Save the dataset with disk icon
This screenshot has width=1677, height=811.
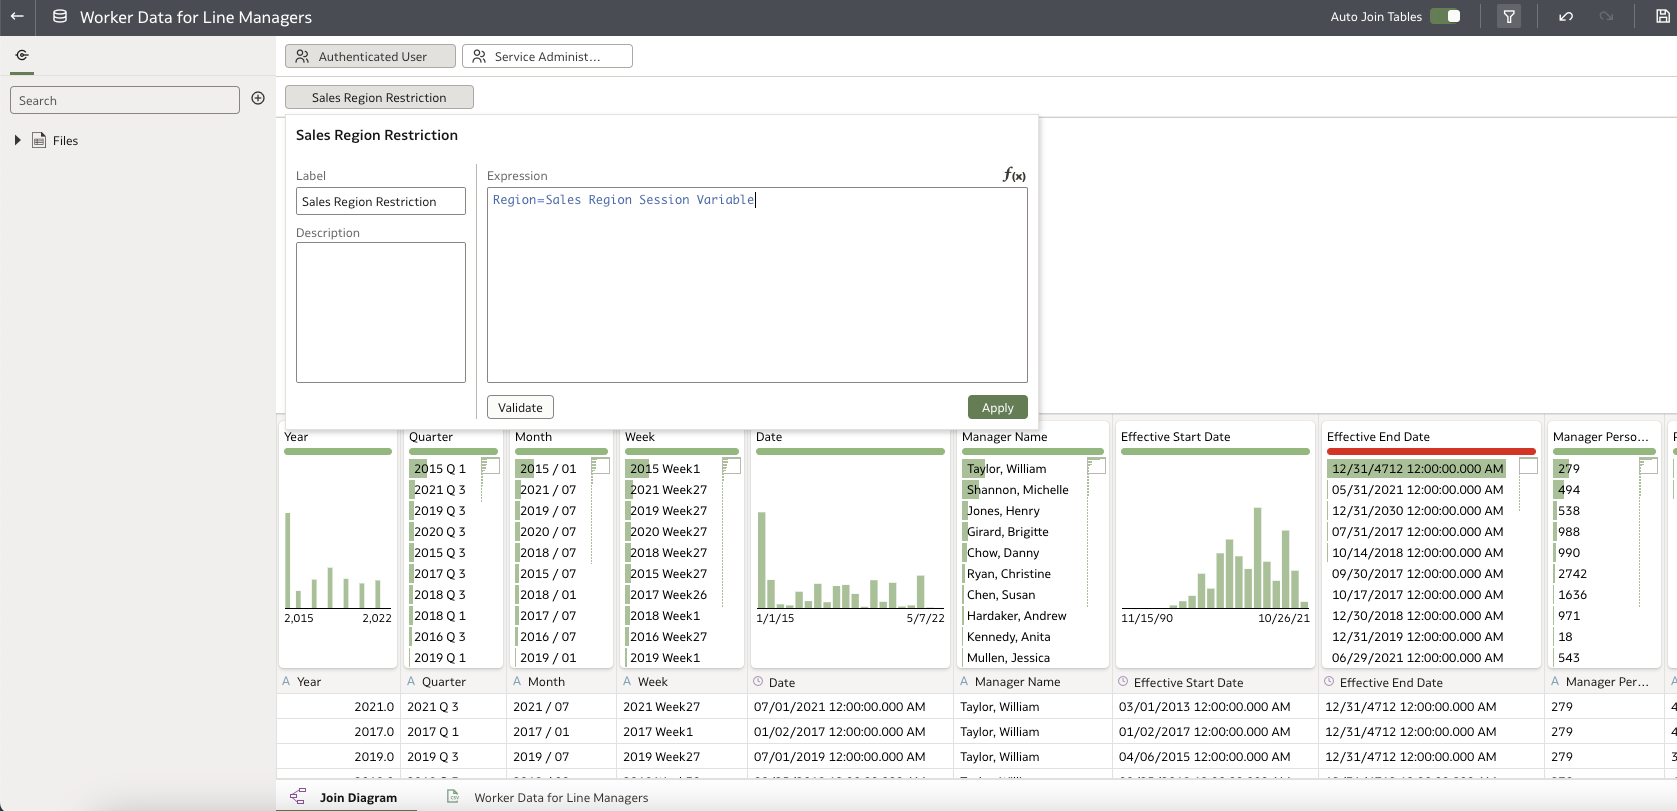pos(1662,17)
